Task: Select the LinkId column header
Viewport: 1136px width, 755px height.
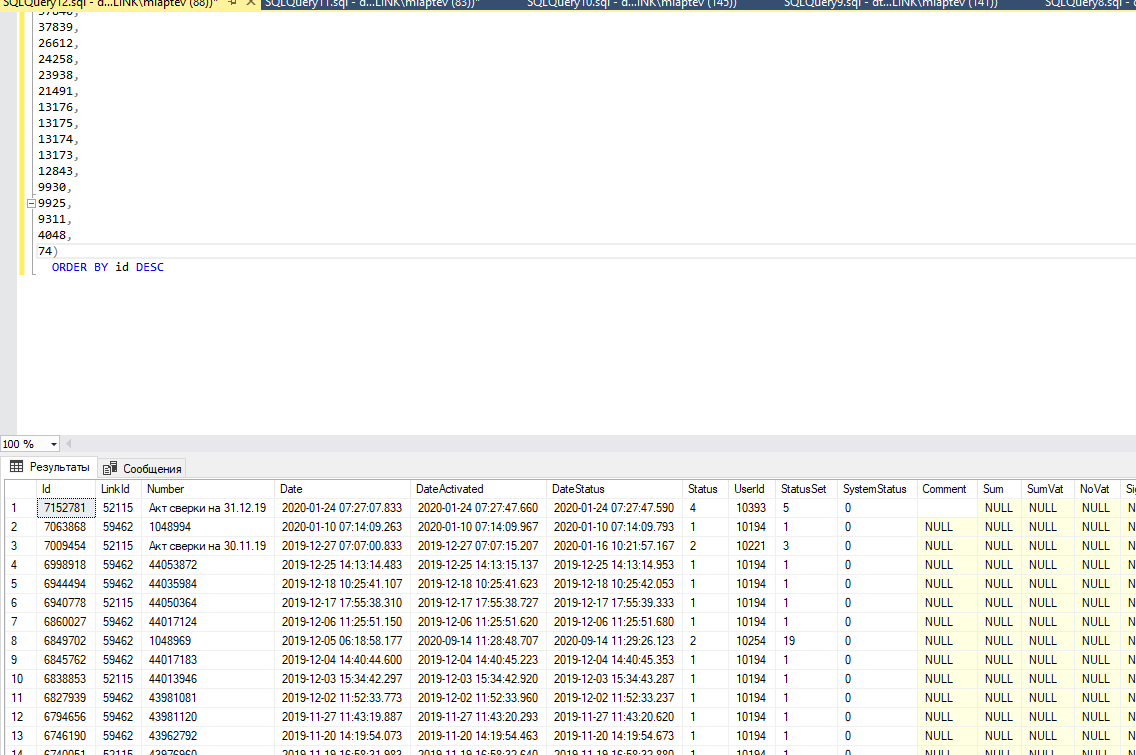Action: [x=118, y=489]
